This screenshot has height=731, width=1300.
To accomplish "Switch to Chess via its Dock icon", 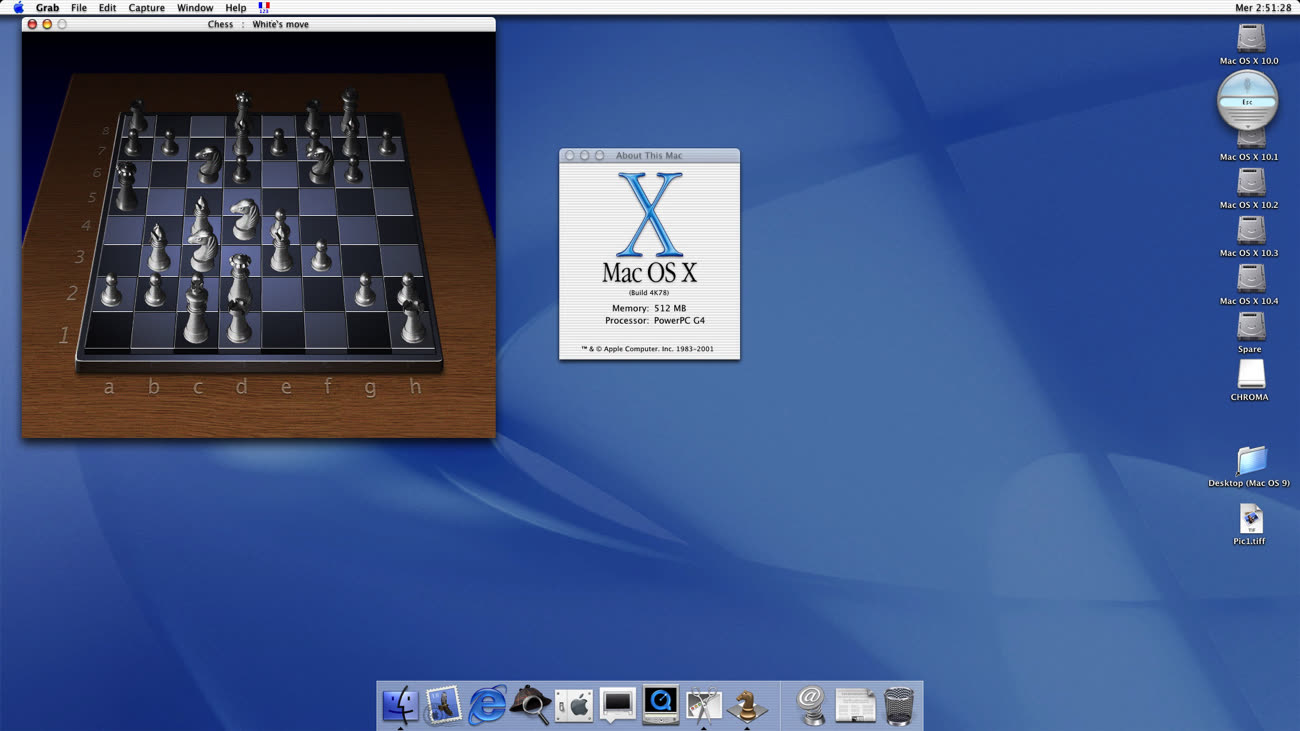I will [x=747, y=705].
